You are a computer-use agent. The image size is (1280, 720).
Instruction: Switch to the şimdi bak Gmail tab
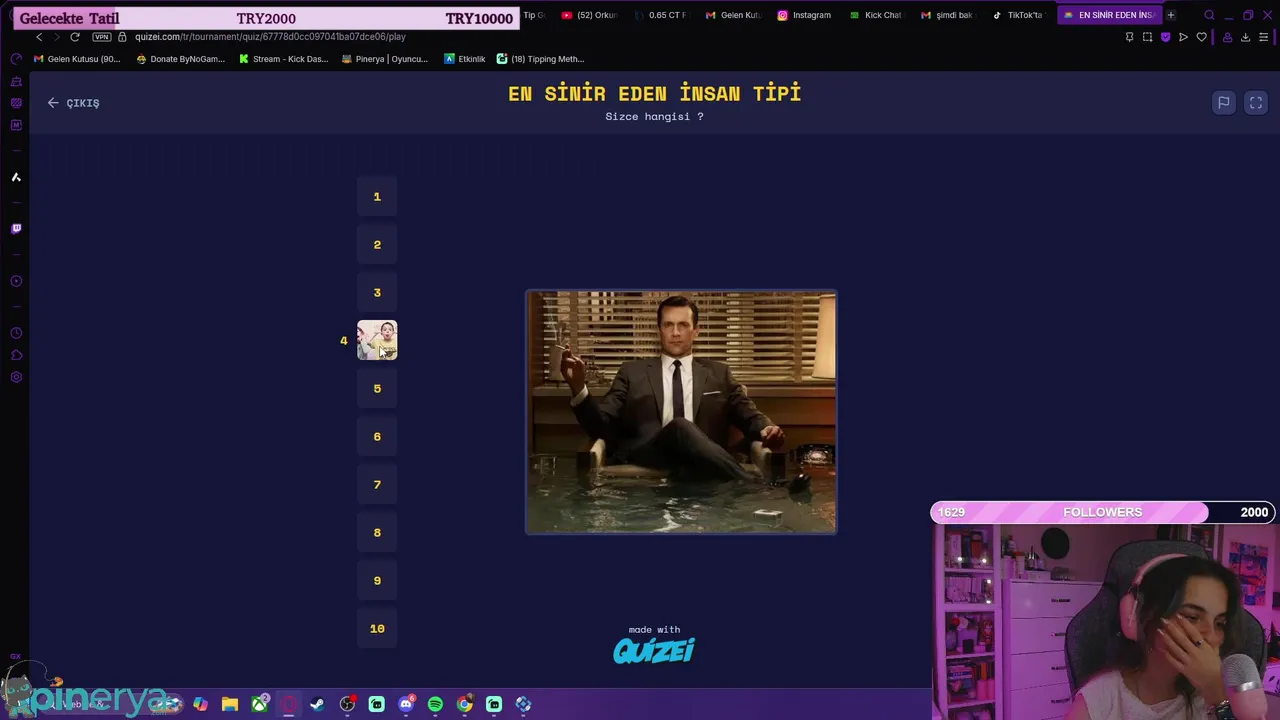pyautogui.click(x=947, y=15)
